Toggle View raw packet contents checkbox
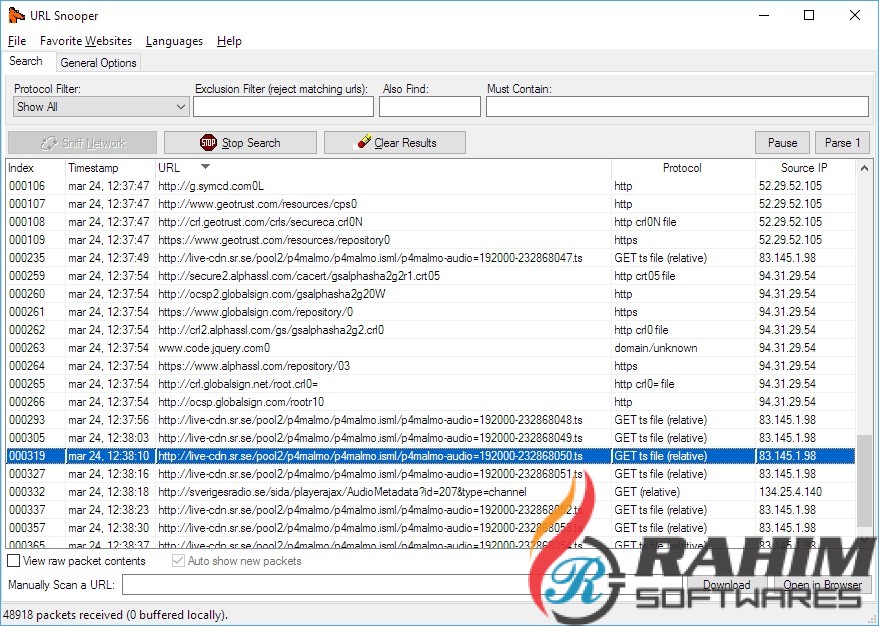 tap(13, 560)
